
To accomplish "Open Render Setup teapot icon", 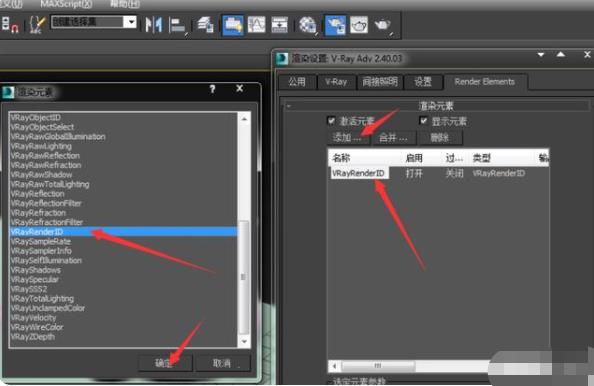I will coord(335,25).
